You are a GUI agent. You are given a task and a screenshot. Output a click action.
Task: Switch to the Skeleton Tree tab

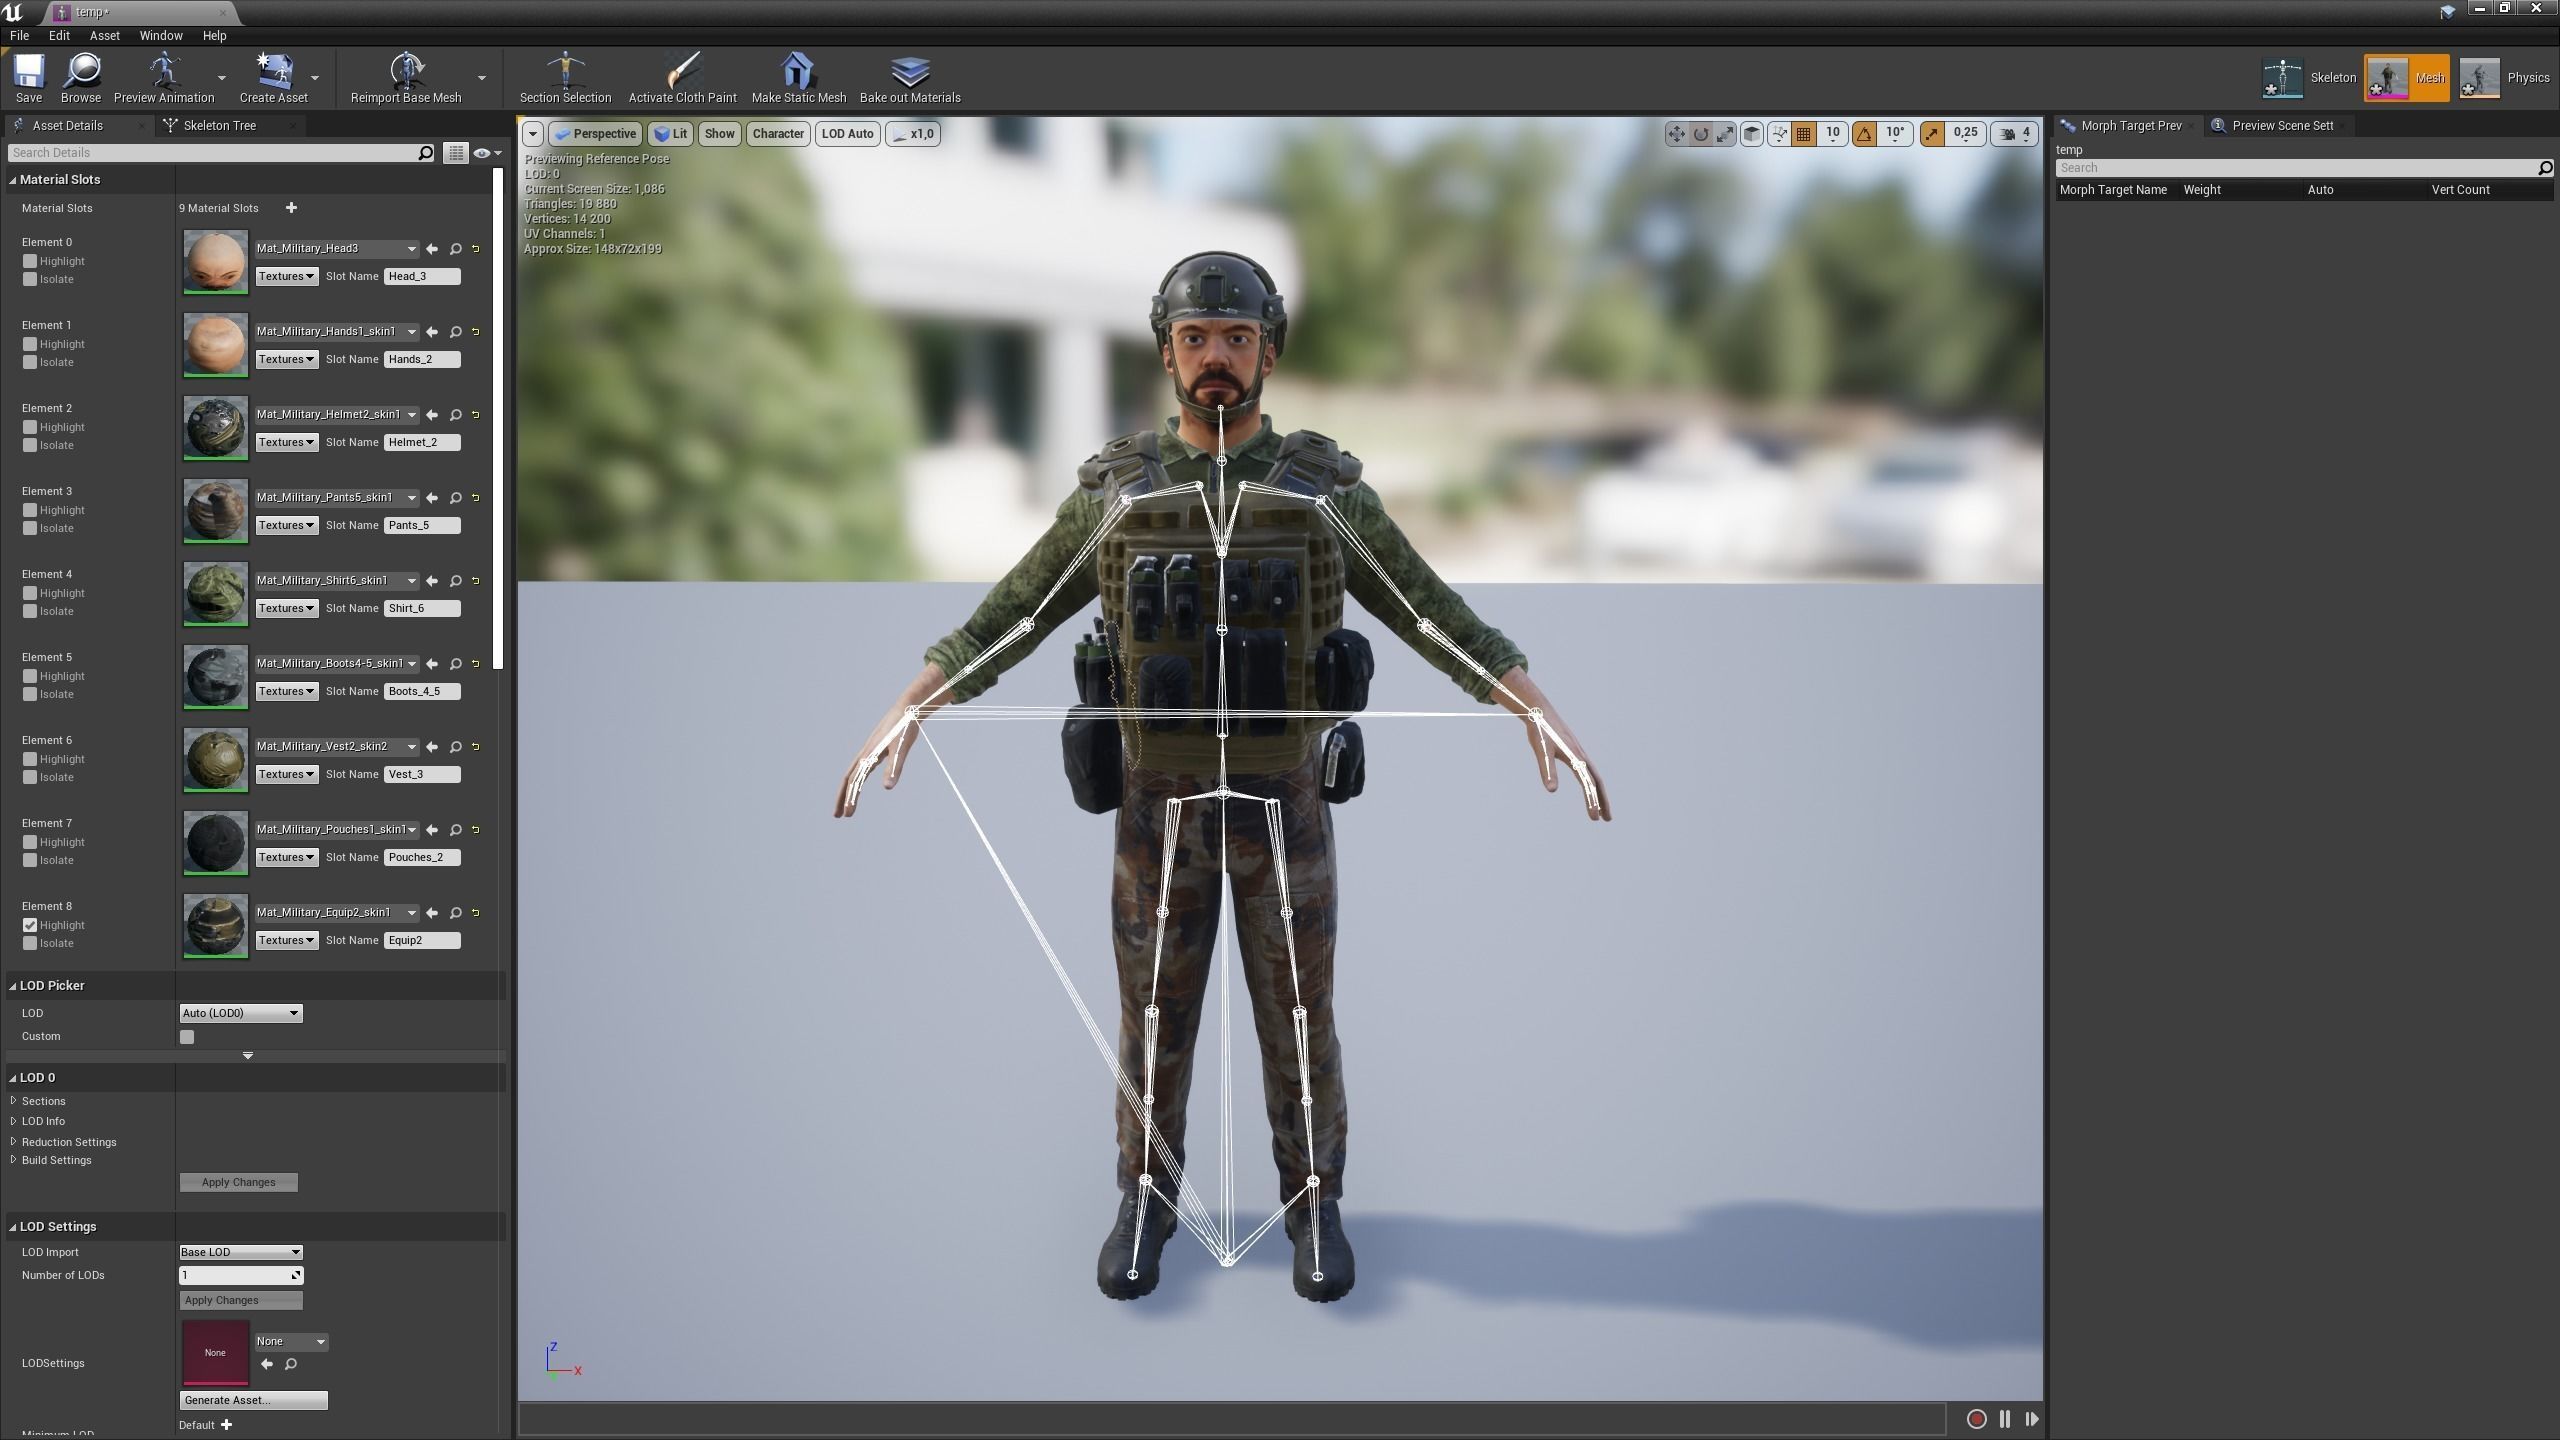coord(220,125)
